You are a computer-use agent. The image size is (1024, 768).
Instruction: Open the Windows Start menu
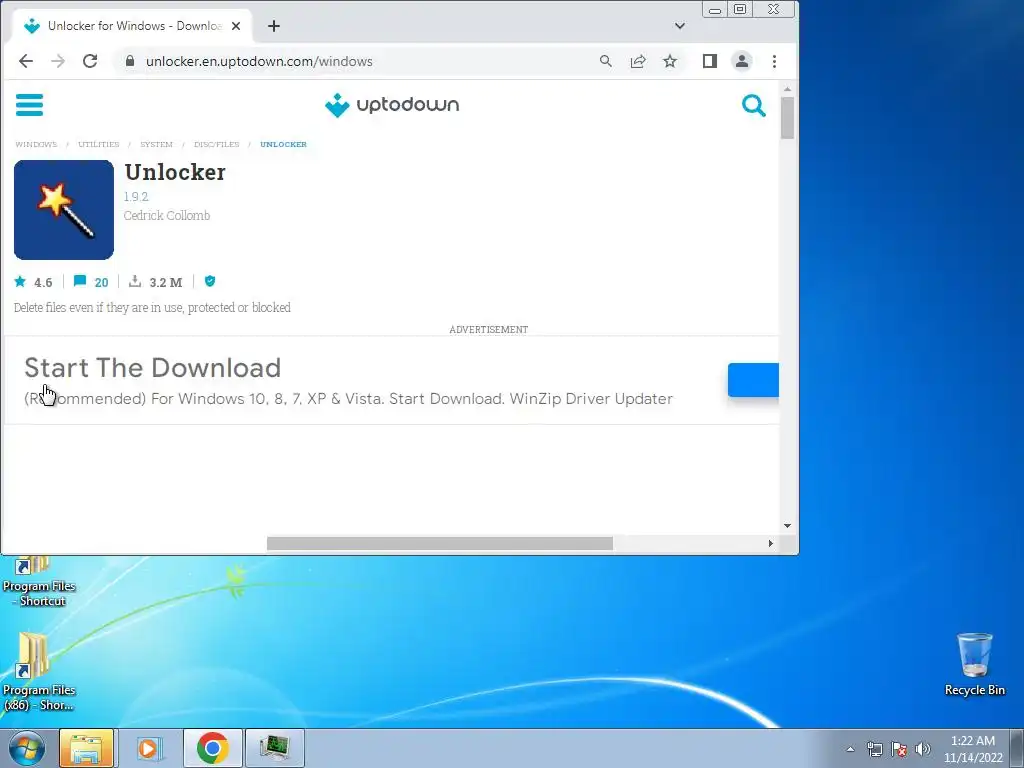coord(27,748)
